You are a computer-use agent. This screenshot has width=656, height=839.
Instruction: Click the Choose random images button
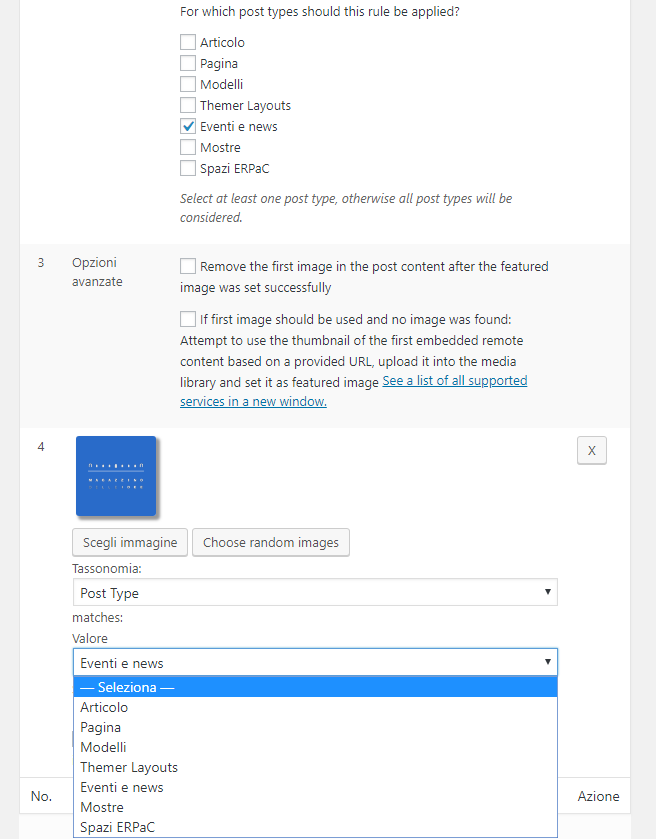pos(271,543)
